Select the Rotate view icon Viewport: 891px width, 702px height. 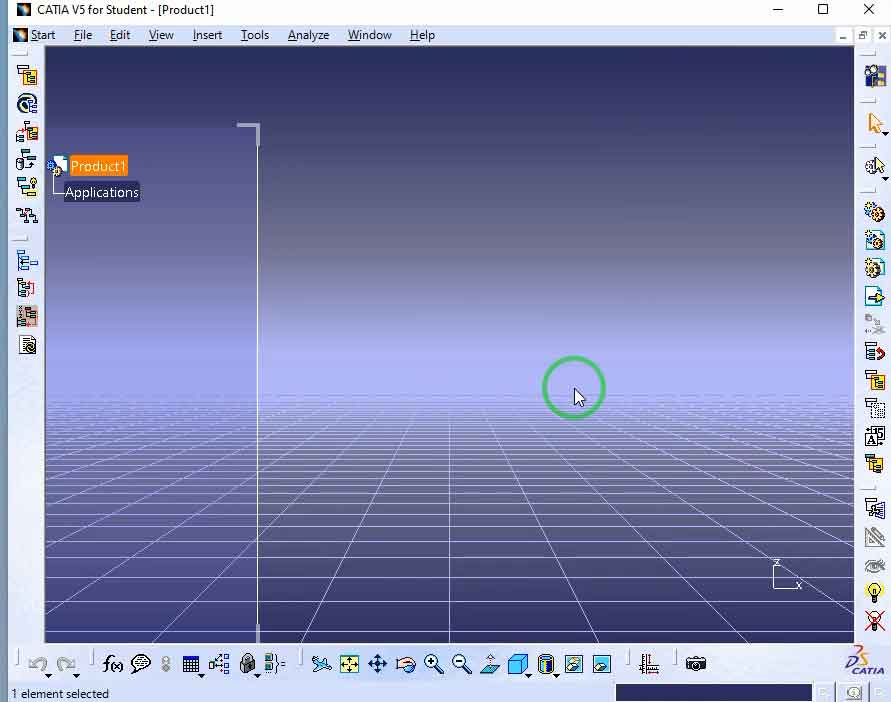(x=405, y=664)
